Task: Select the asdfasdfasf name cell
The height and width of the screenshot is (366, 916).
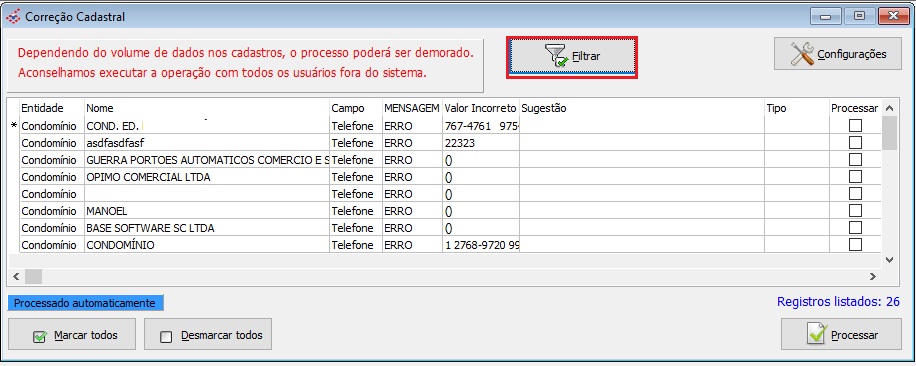Action: tap(207, 143)
